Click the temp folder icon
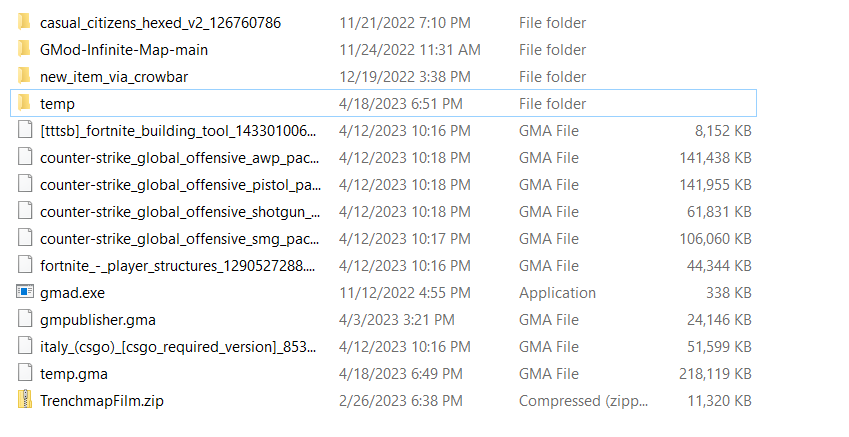The width and height of the screenshot is (849, 437). [x=24, y=103]
